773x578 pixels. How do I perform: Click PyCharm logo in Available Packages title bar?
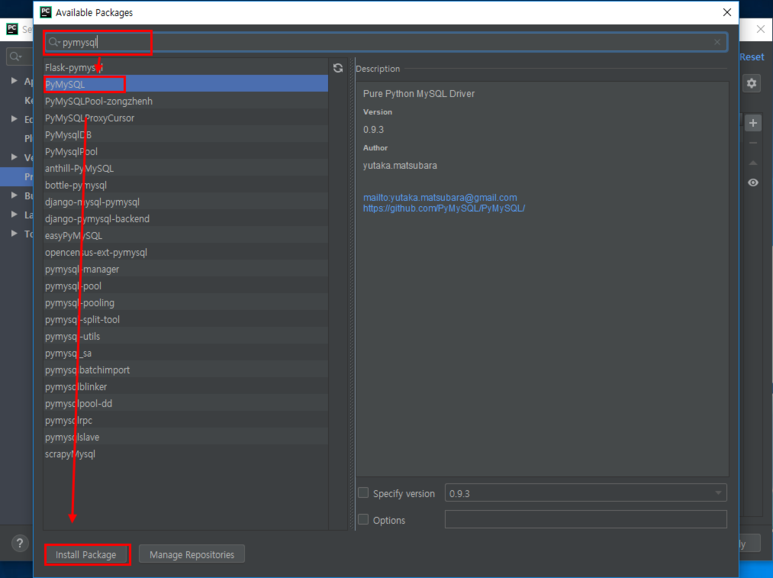point(45,12)
